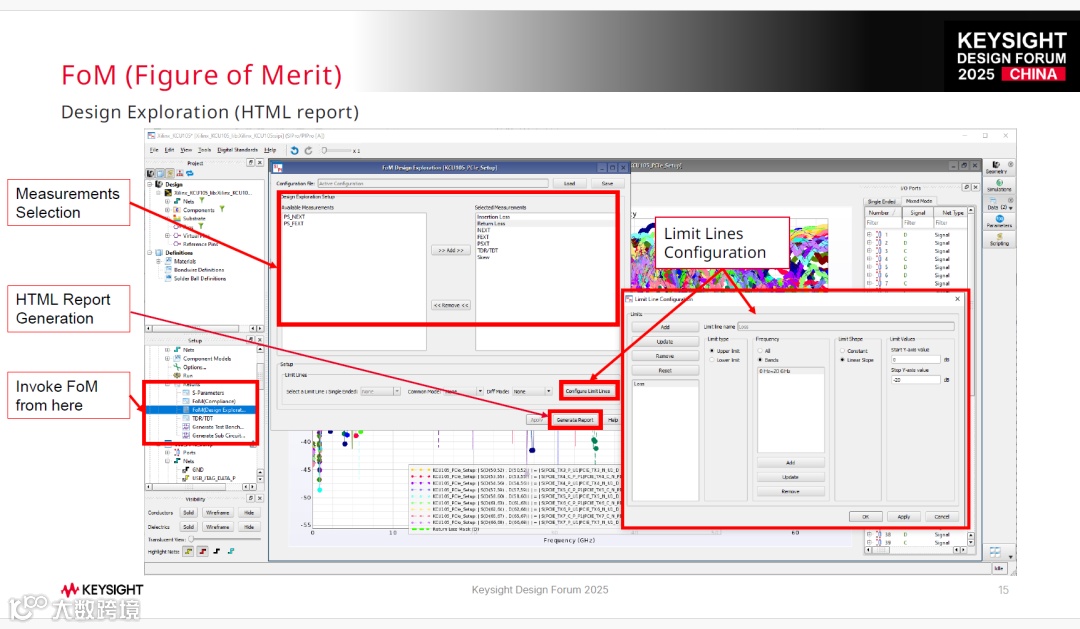
Task: Collapse the Design node in Project tree
Action: click(x=150, y=185)
